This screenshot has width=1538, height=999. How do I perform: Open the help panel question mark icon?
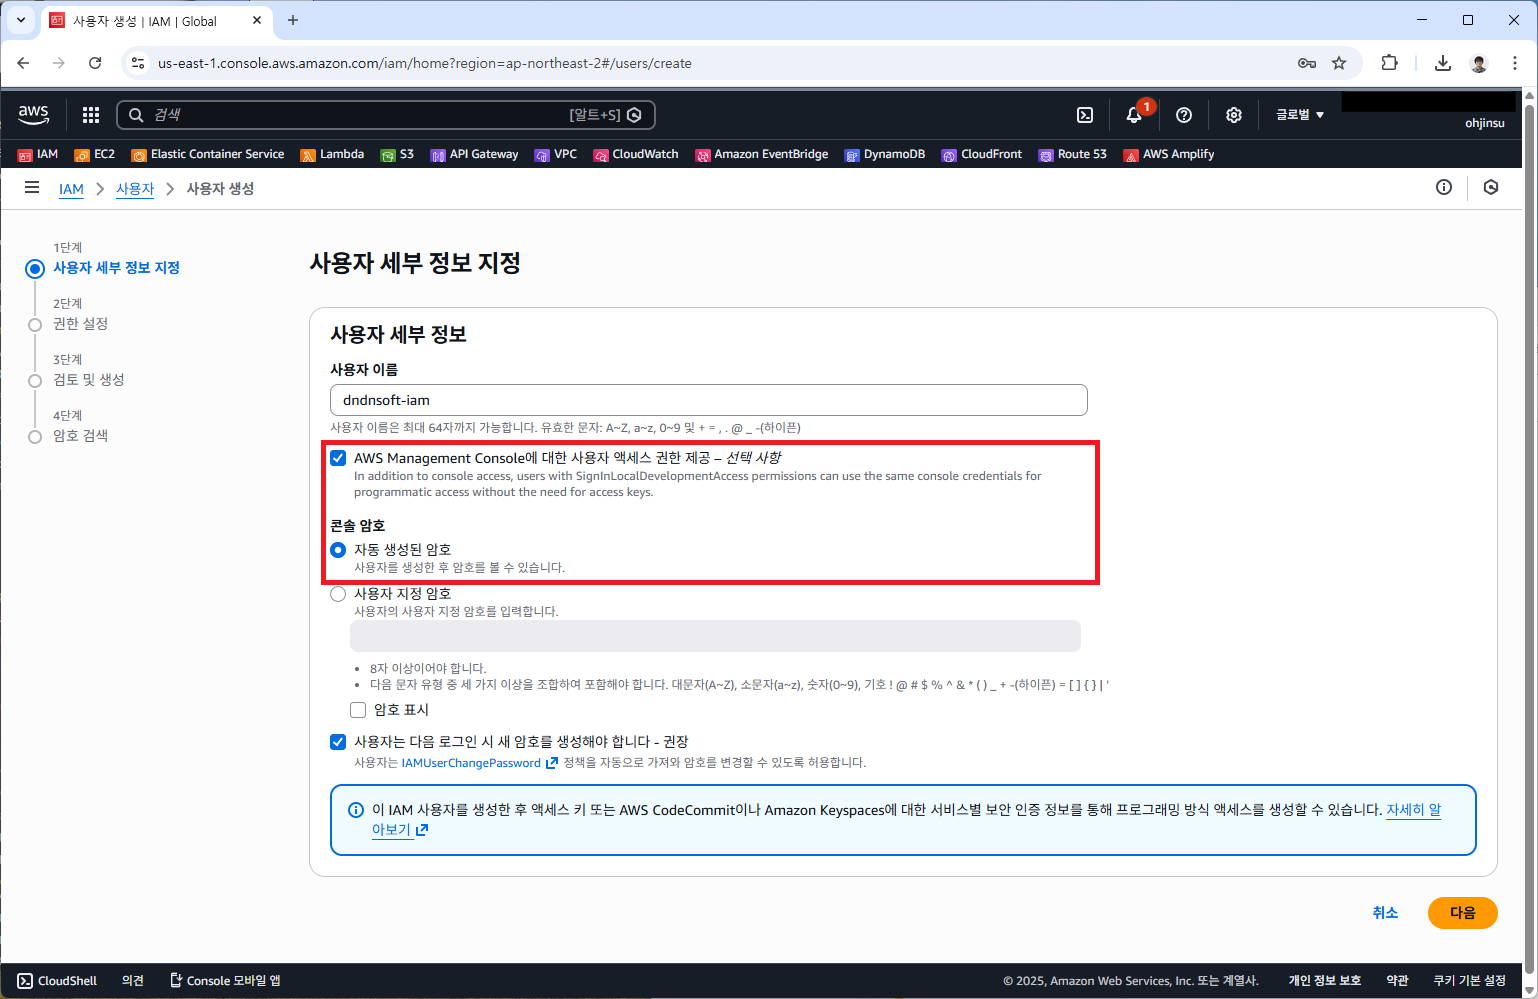(1184, 115)
